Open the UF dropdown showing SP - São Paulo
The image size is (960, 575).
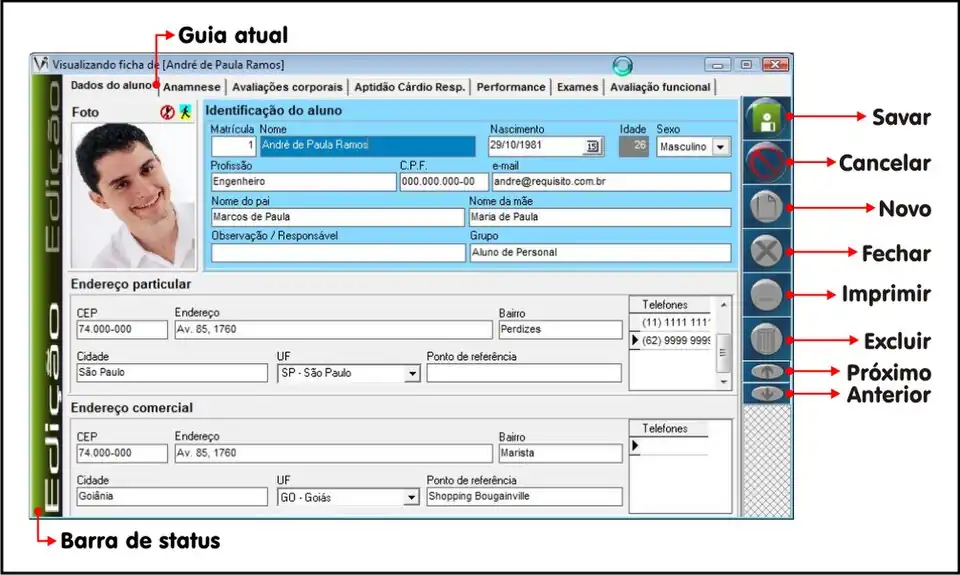411,374
